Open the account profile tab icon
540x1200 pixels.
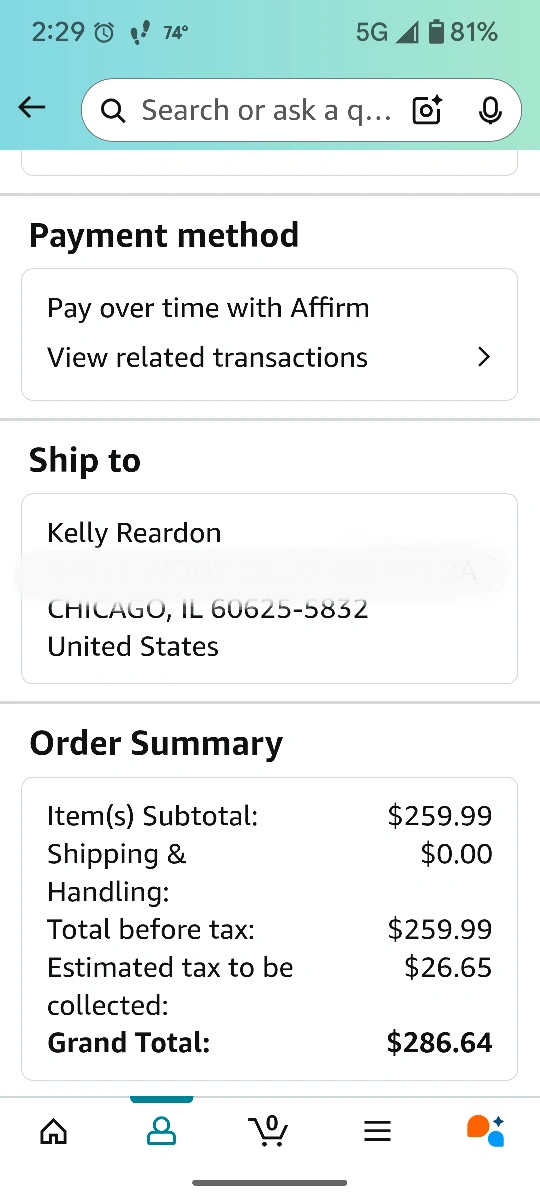click(161, 1131)
